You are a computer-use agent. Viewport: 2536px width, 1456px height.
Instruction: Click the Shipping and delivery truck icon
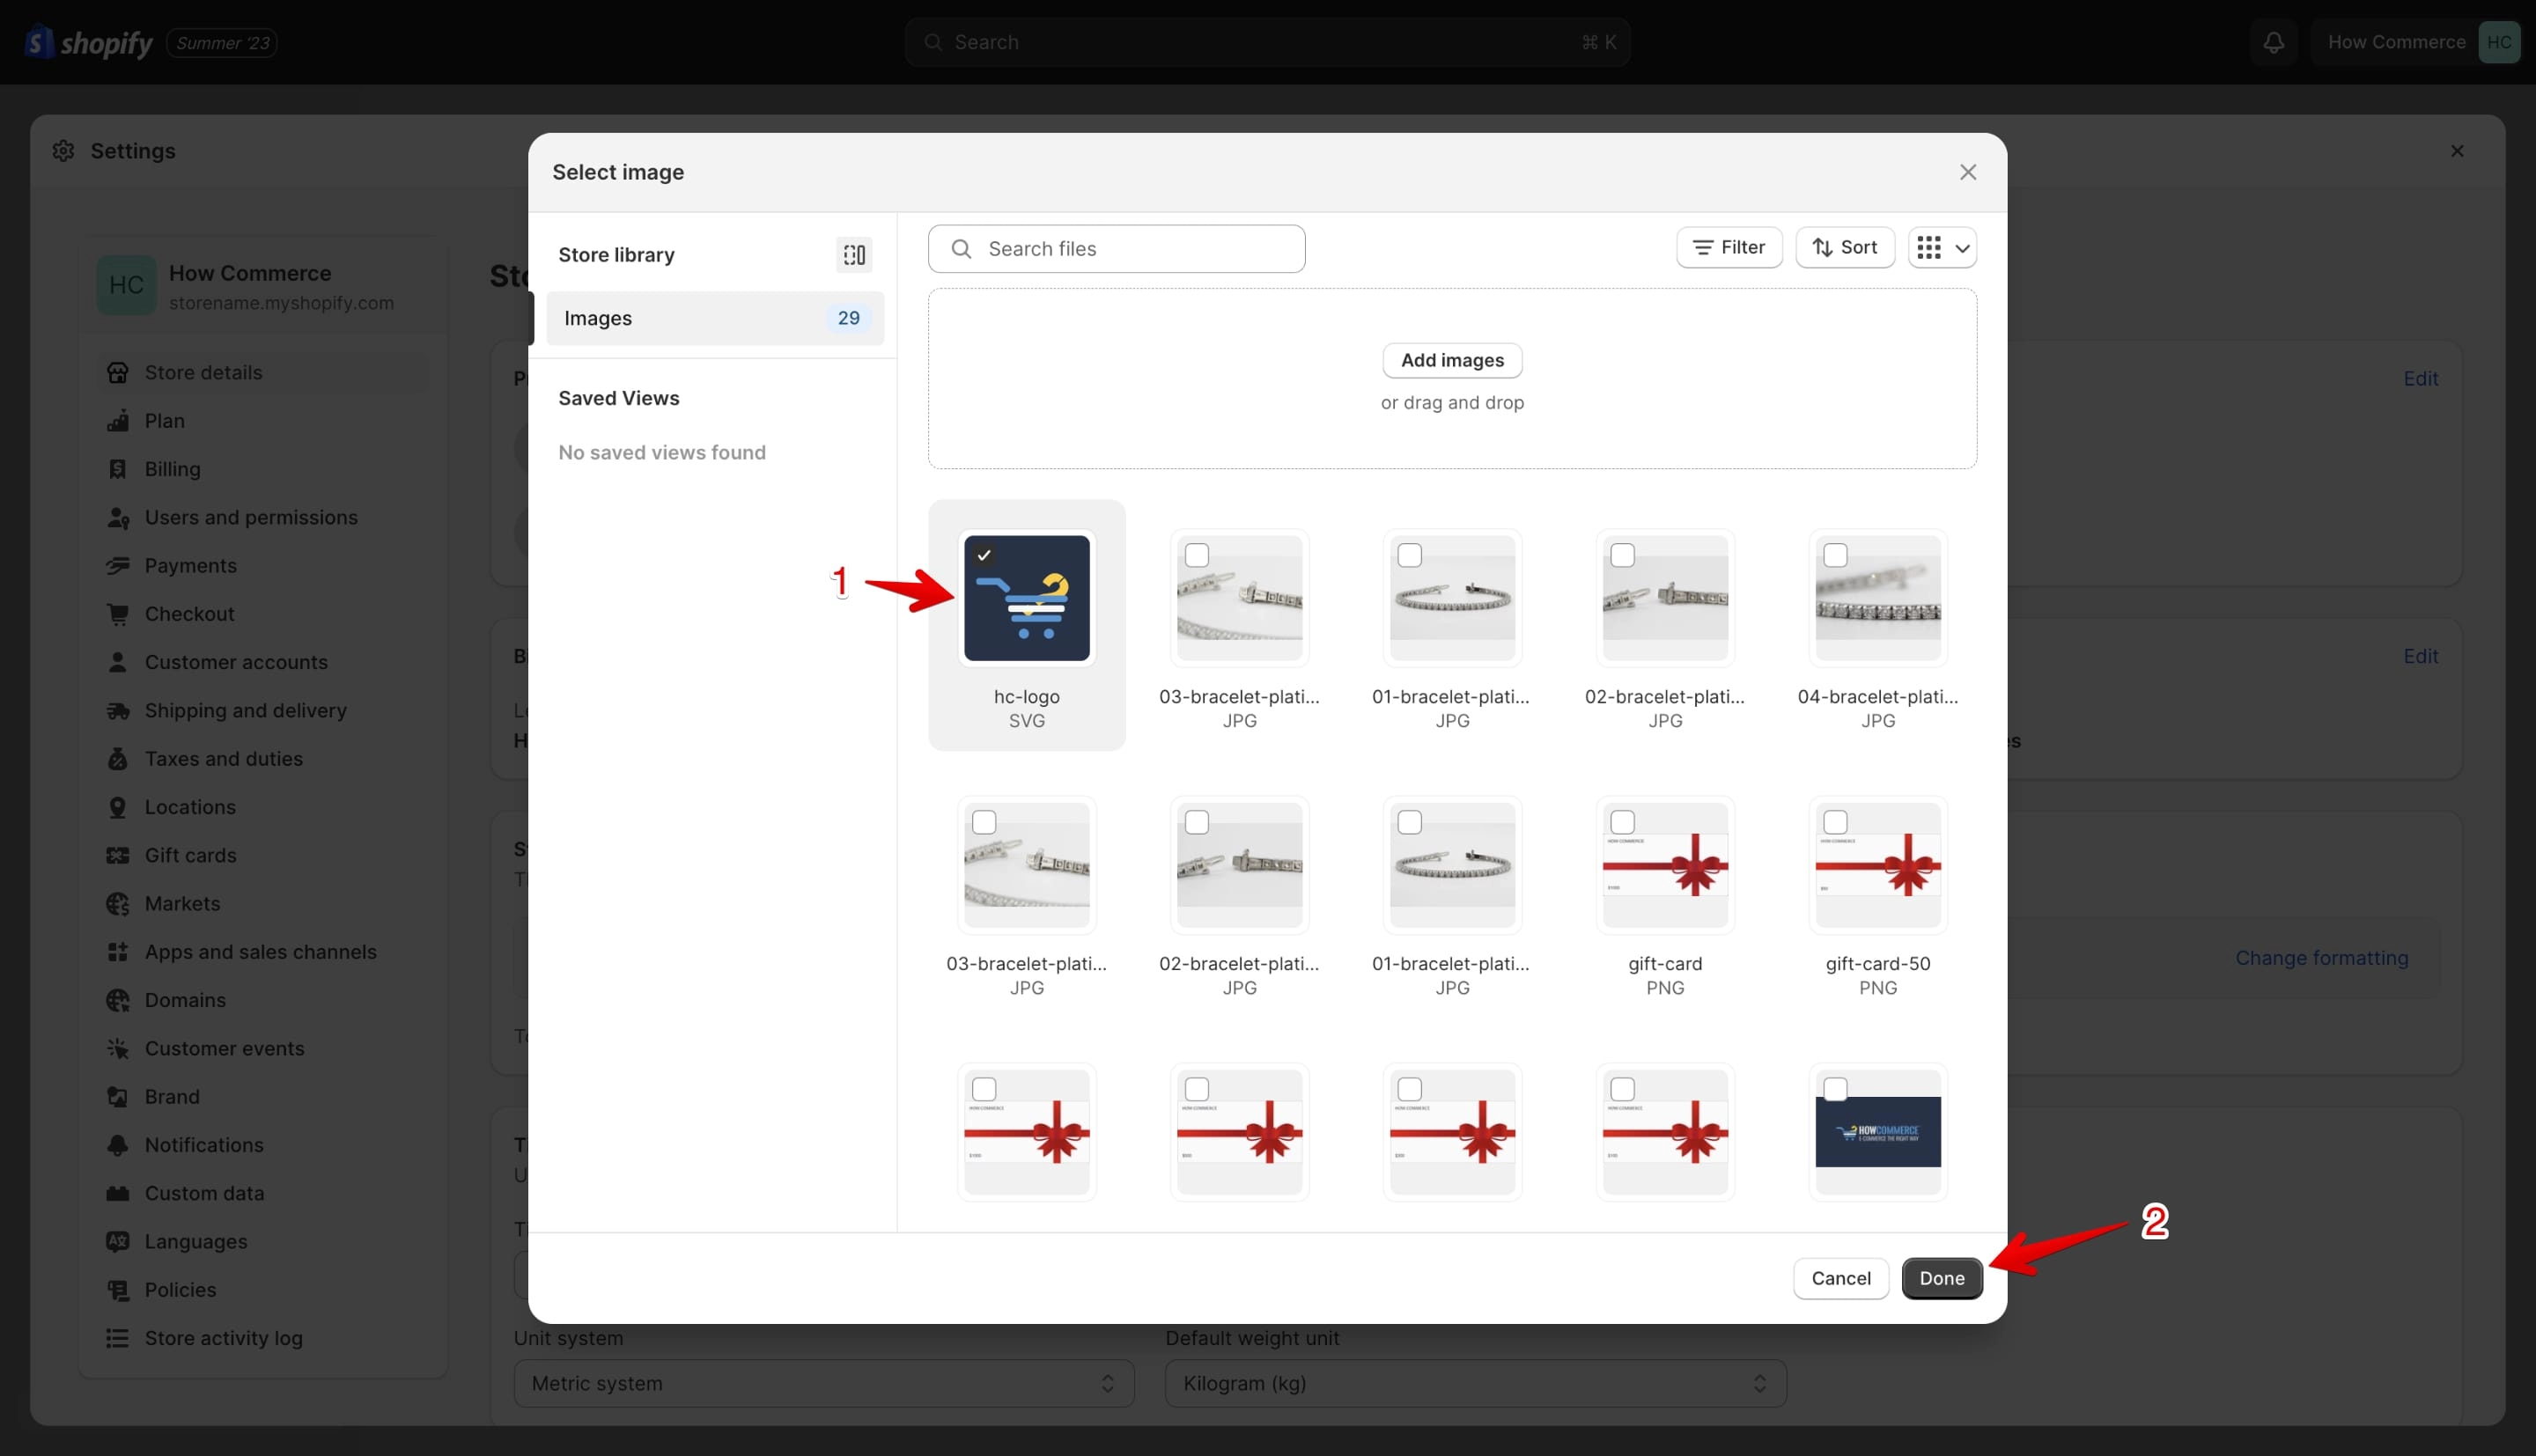[118, 711]
